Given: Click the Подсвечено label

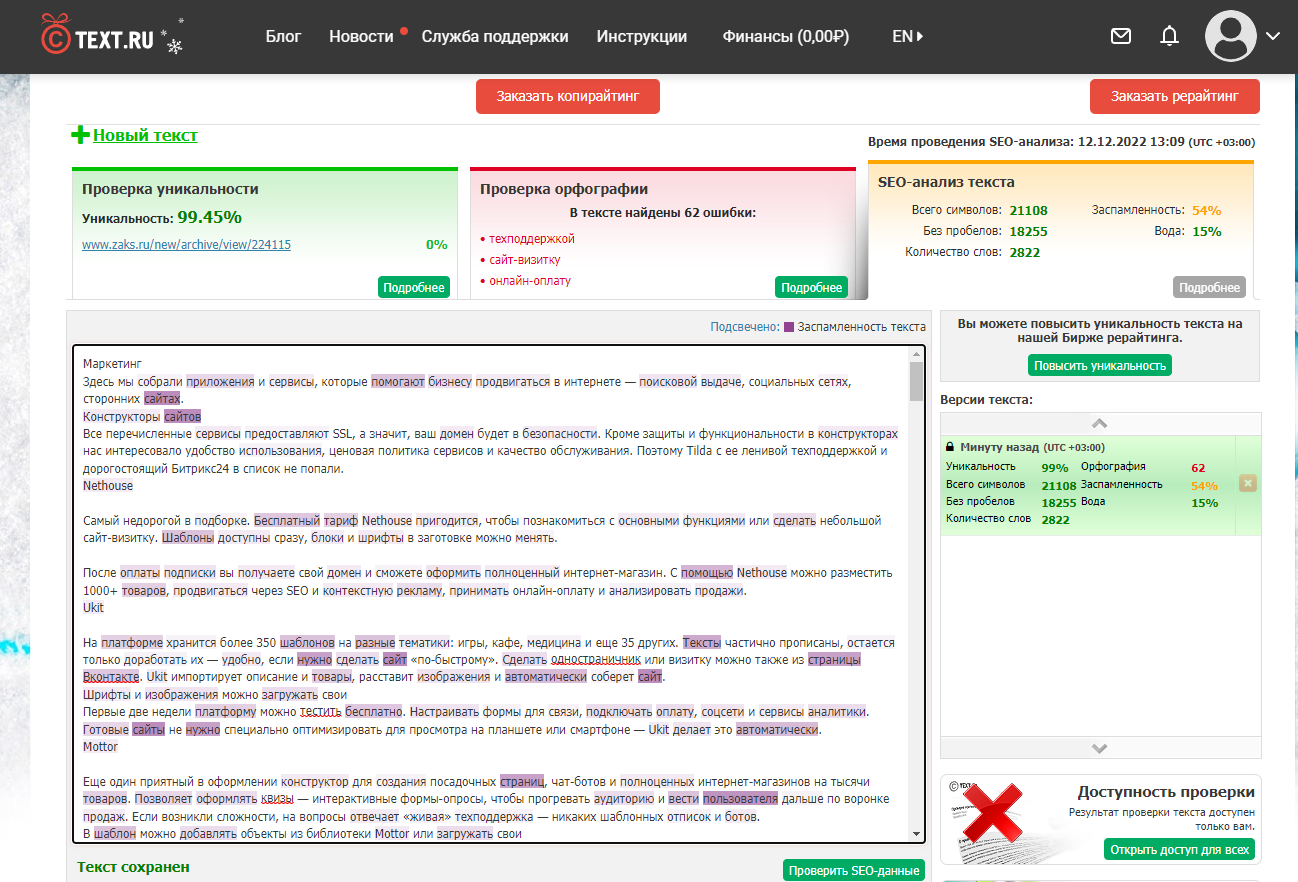Looking at the screenshot, I should point(744,327).
